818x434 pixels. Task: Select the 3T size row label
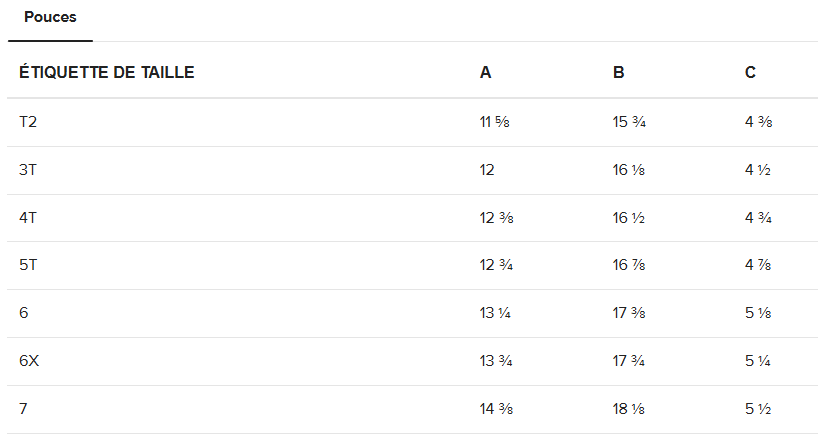pos(28,170)
